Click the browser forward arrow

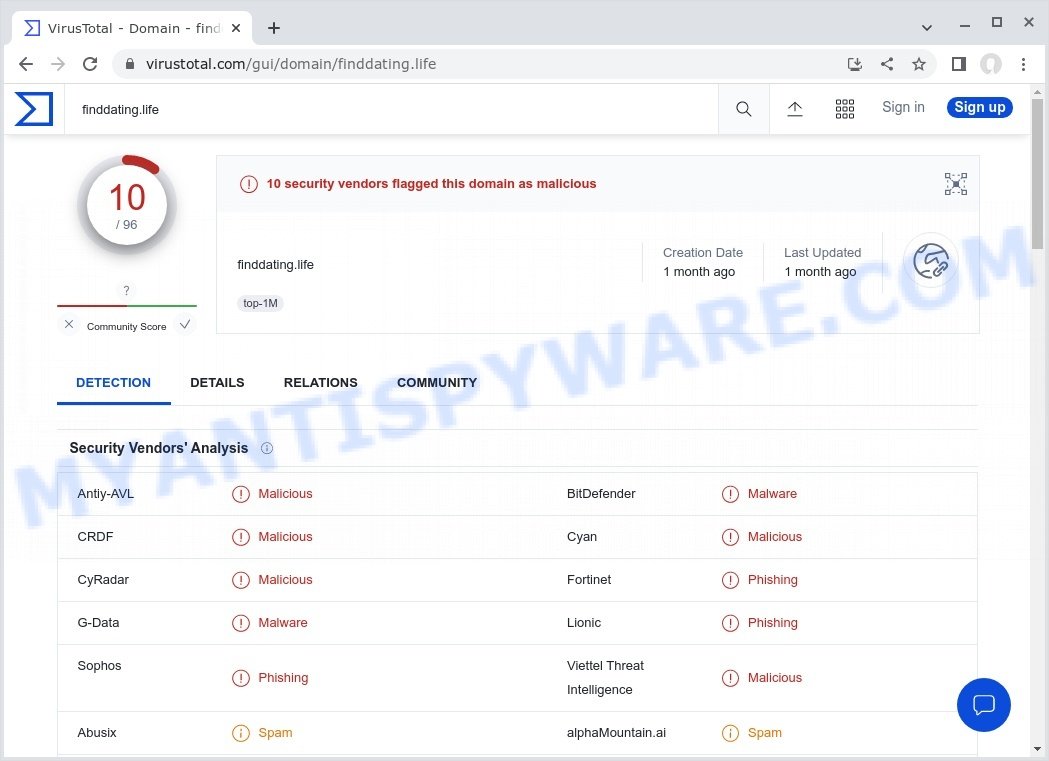pyautogui.click(x=58, y=64)
